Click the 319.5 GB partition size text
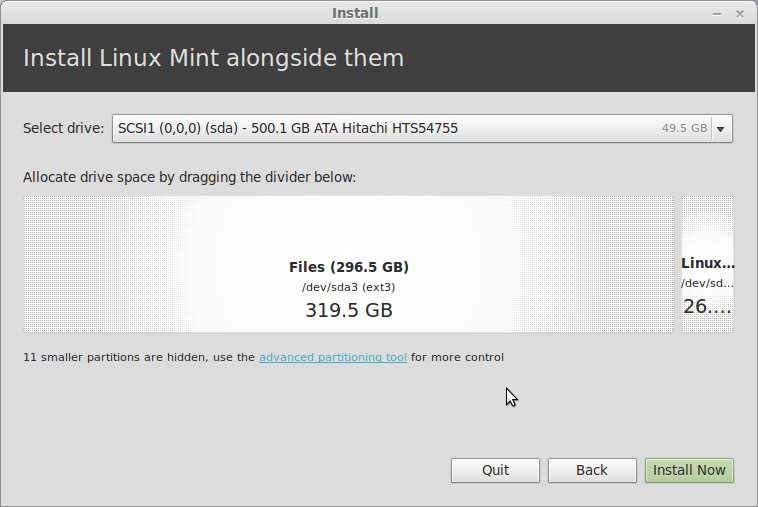The image size is (758, 507). (348, 310)
